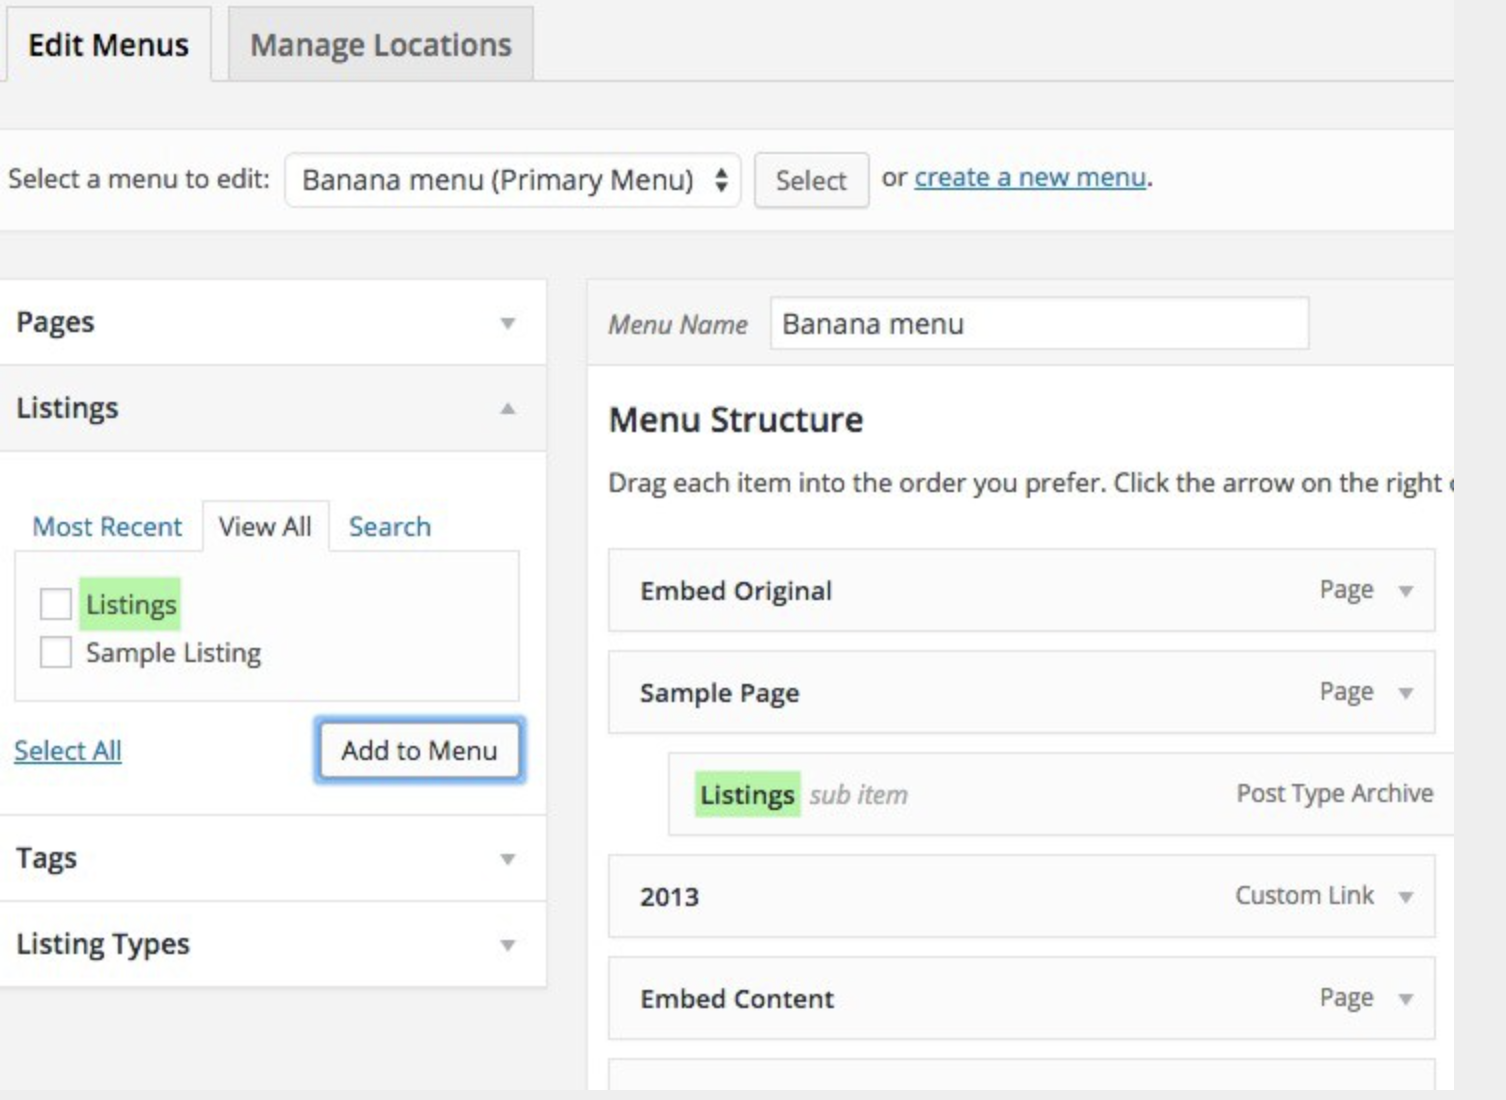
Task: Click the Add to Menu button
Action: pyautogui.click(x=420, y=750)
